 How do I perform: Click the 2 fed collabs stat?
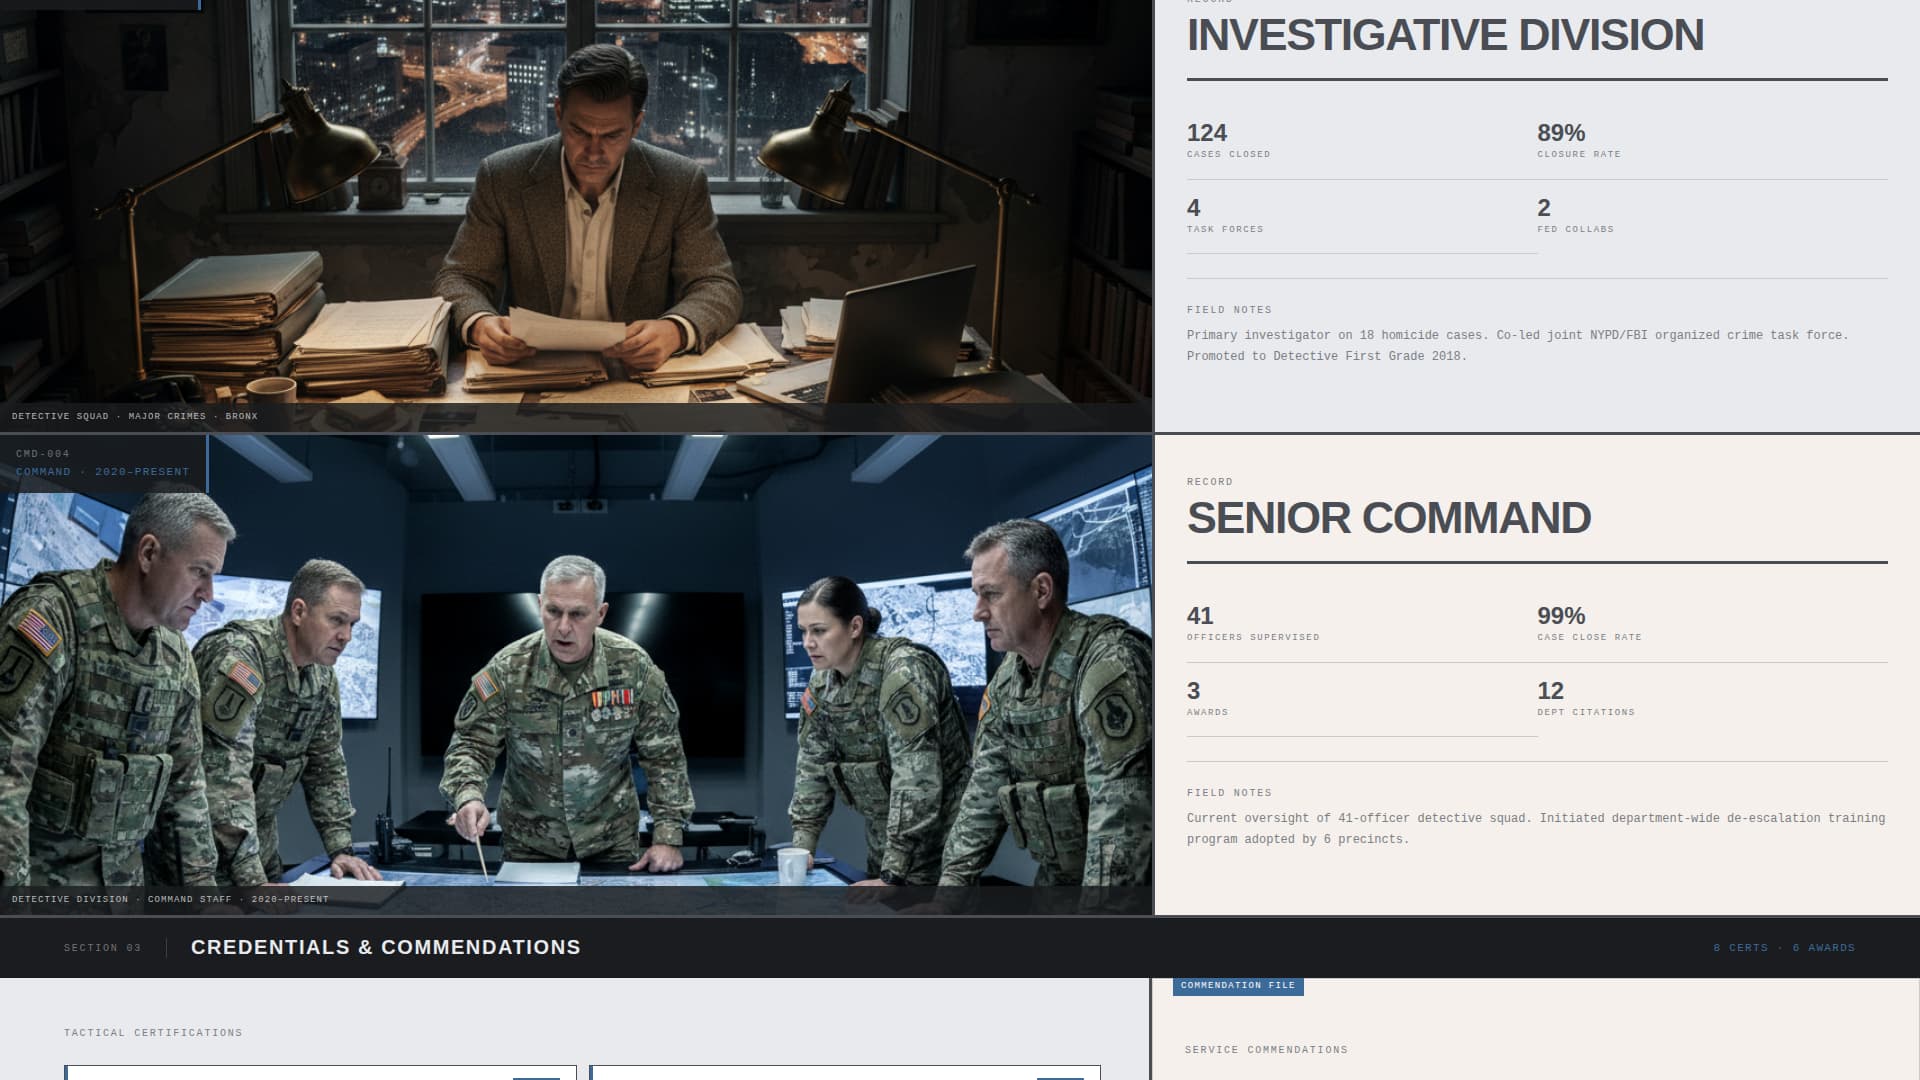pos(1712,217)
